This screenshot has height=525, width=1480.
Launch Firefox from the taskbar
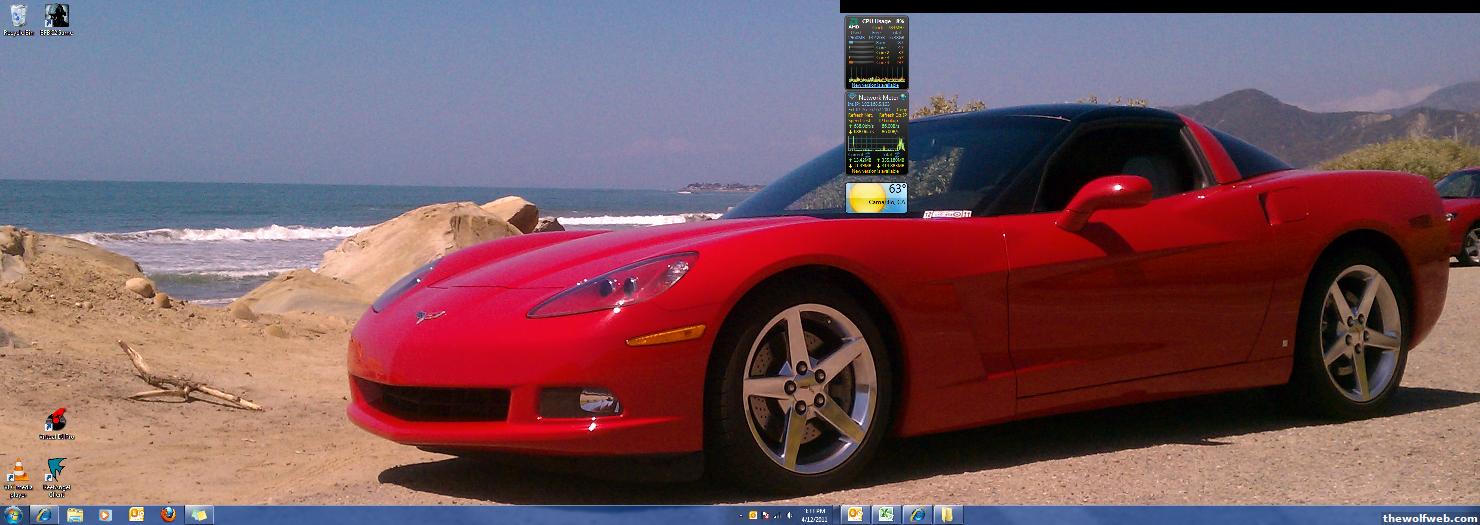click(168, 515)
